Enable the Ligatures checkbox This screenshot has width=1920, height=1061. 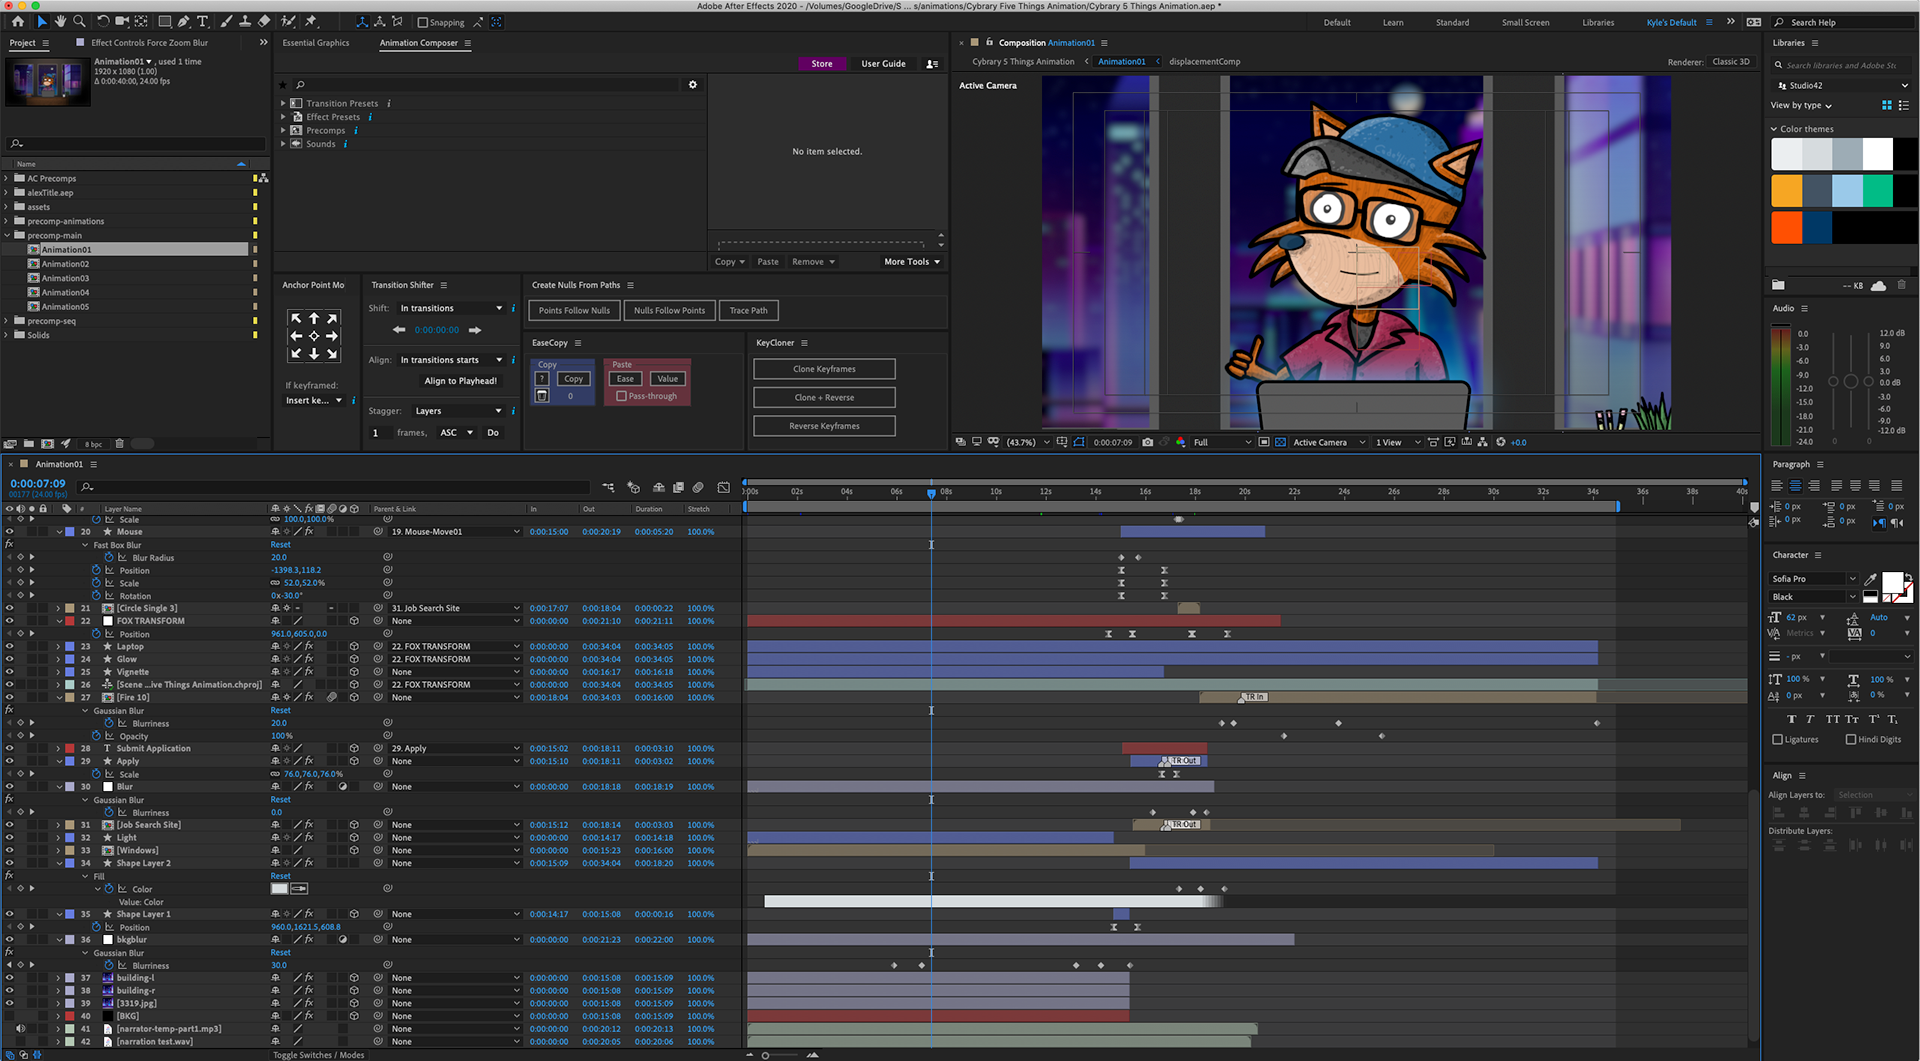[x=1777, y=740]
